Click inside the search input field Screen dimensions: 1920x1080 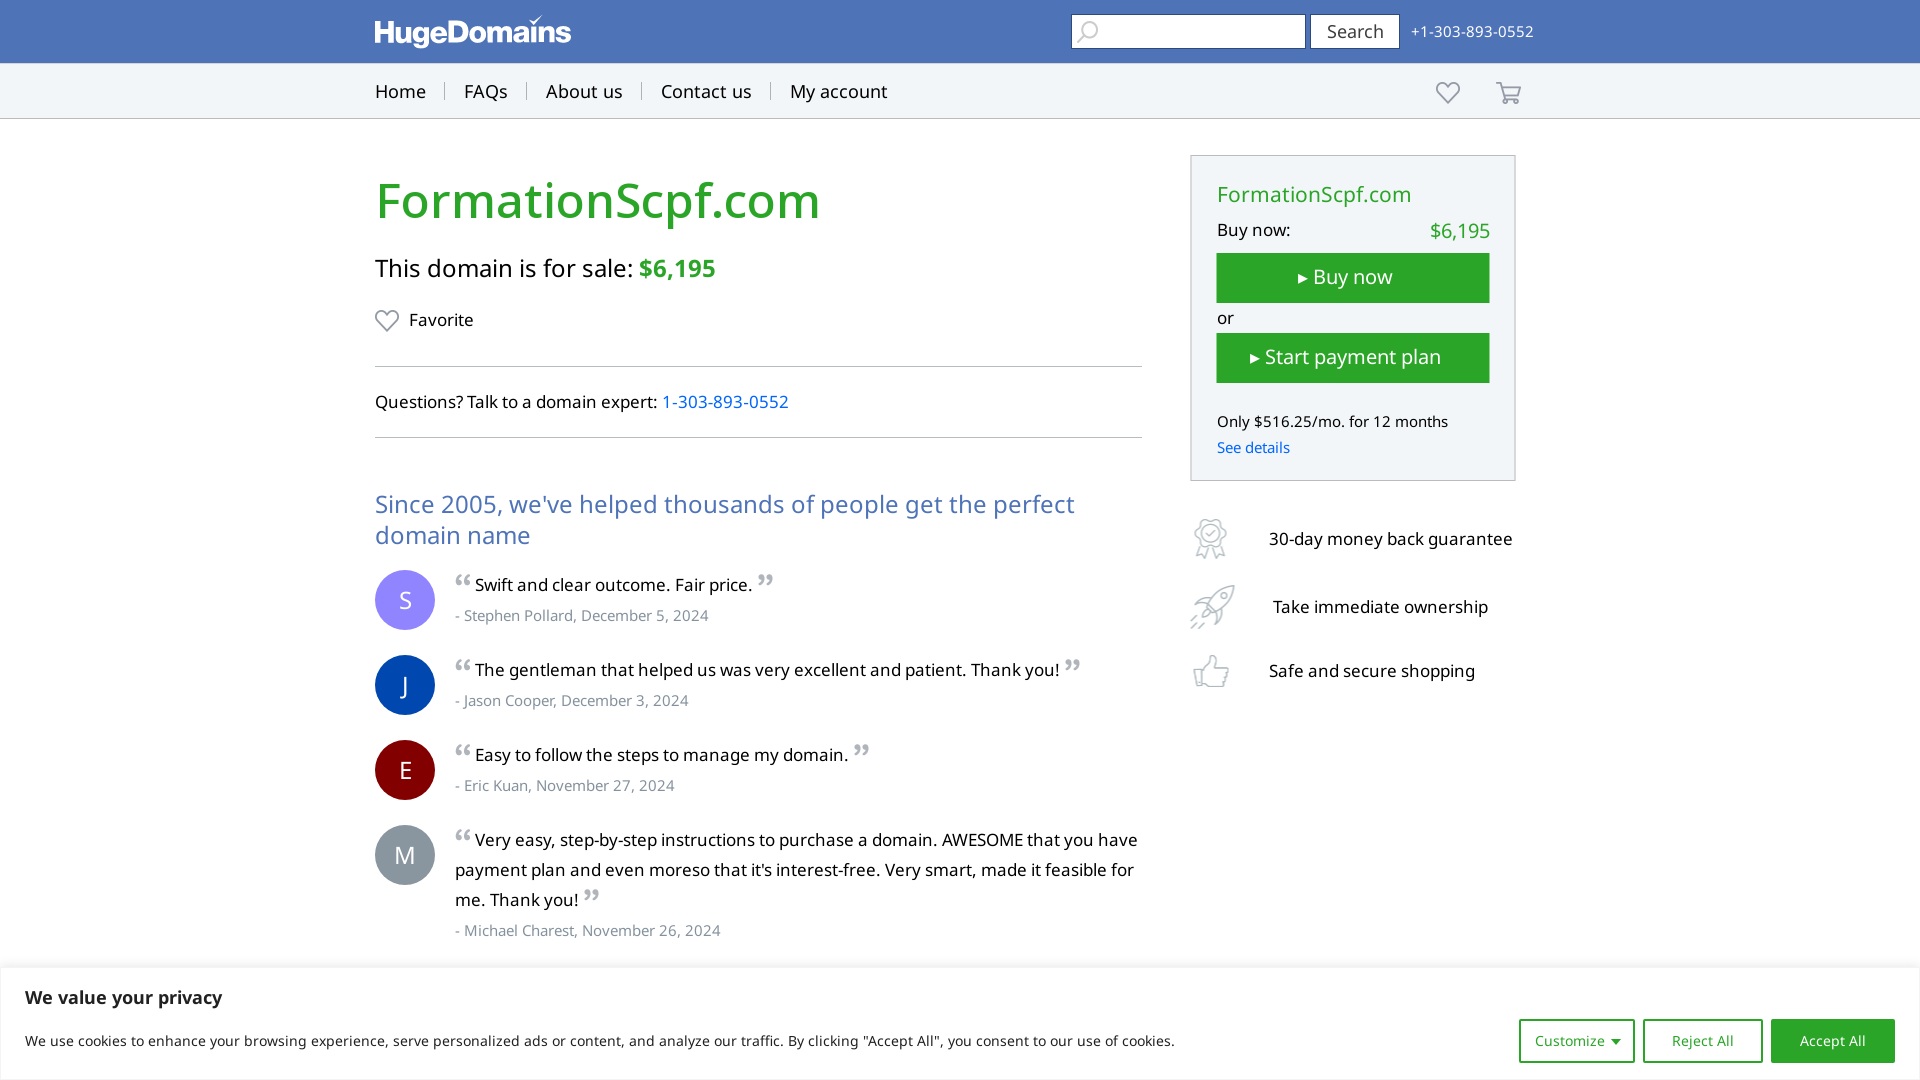1200,31
